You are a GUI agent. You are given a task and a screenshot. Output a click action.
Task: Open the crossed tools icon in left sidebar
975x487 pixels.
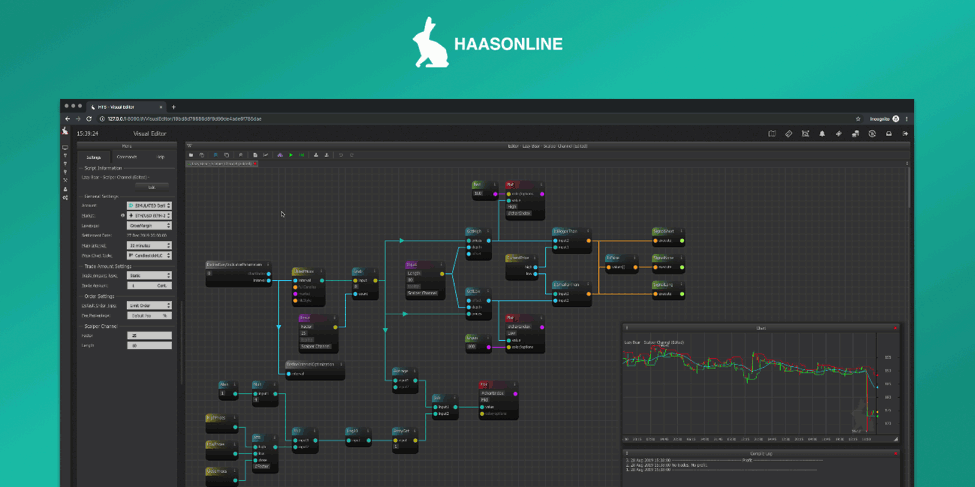point(65,180)
